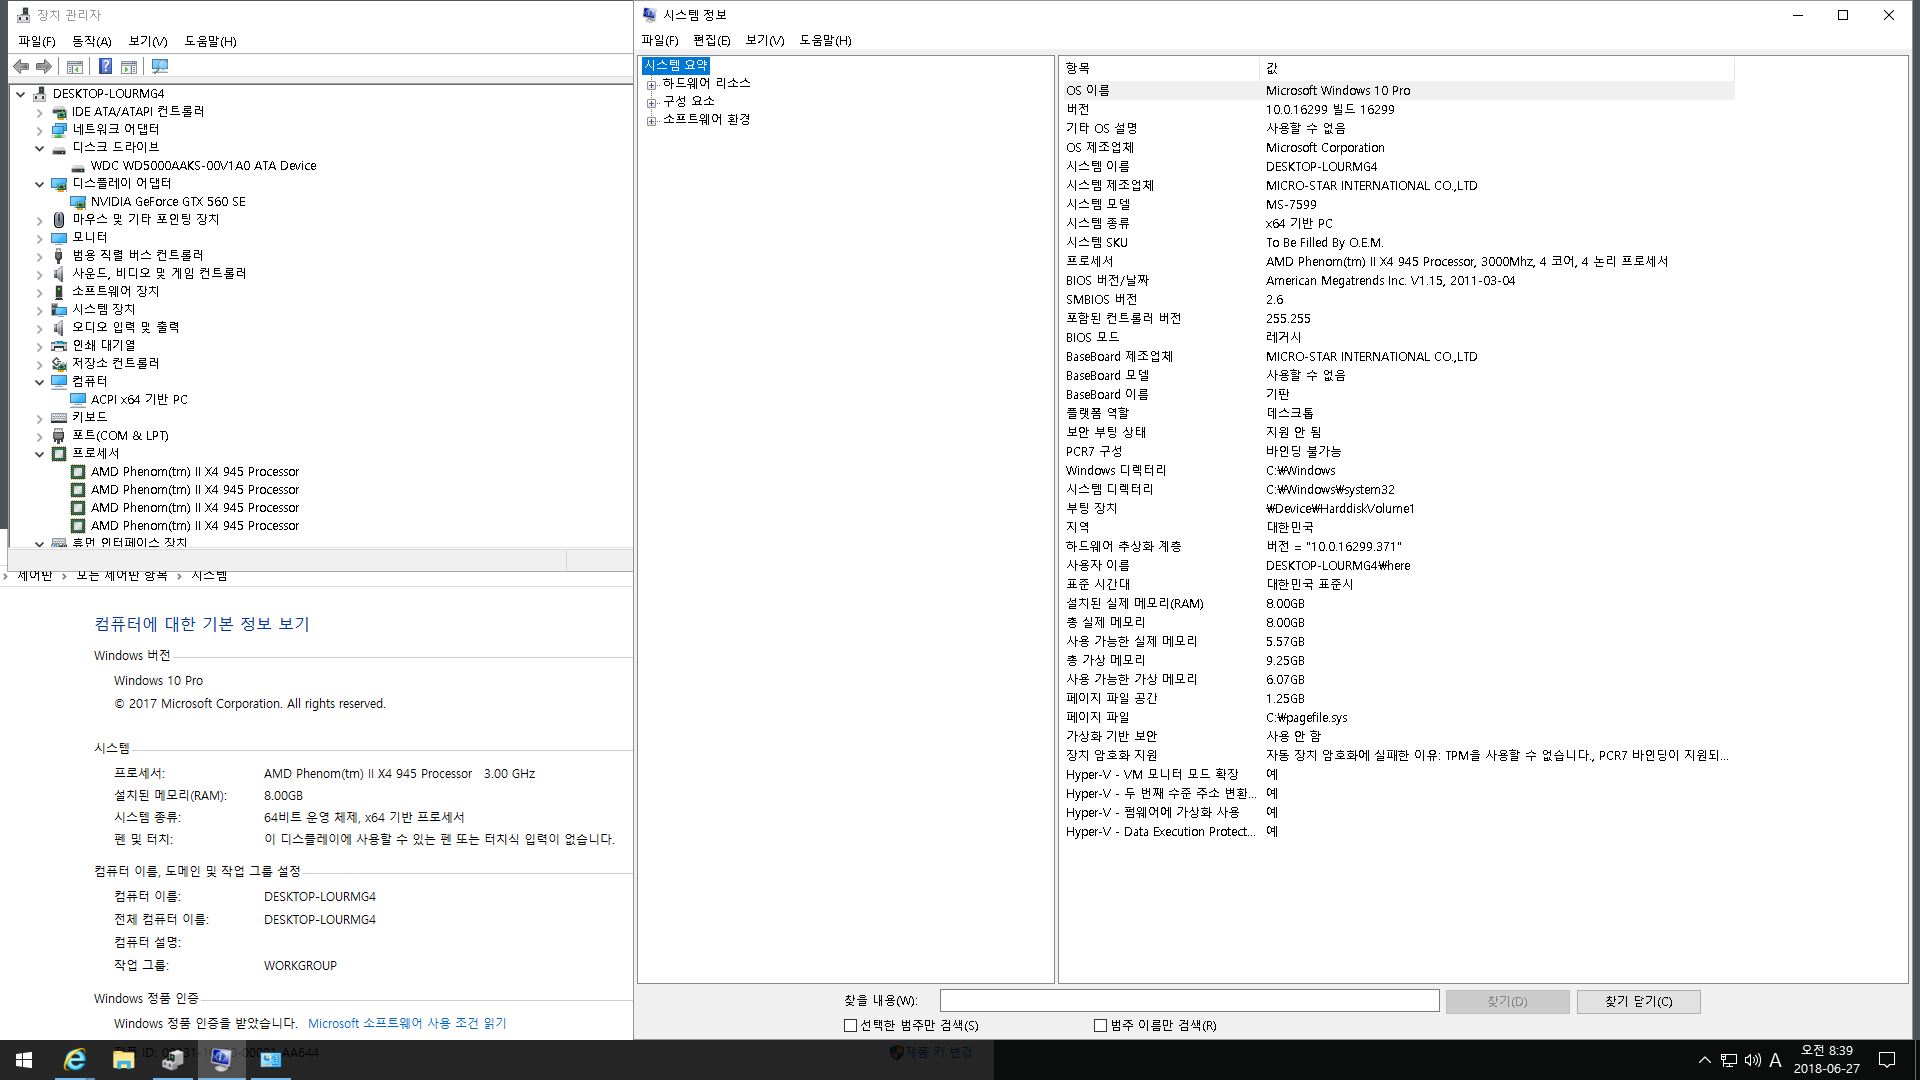Collapse the 디스크 드라이브 node
Screen dimensions: 1920x1080
click(x=40, y=147)
